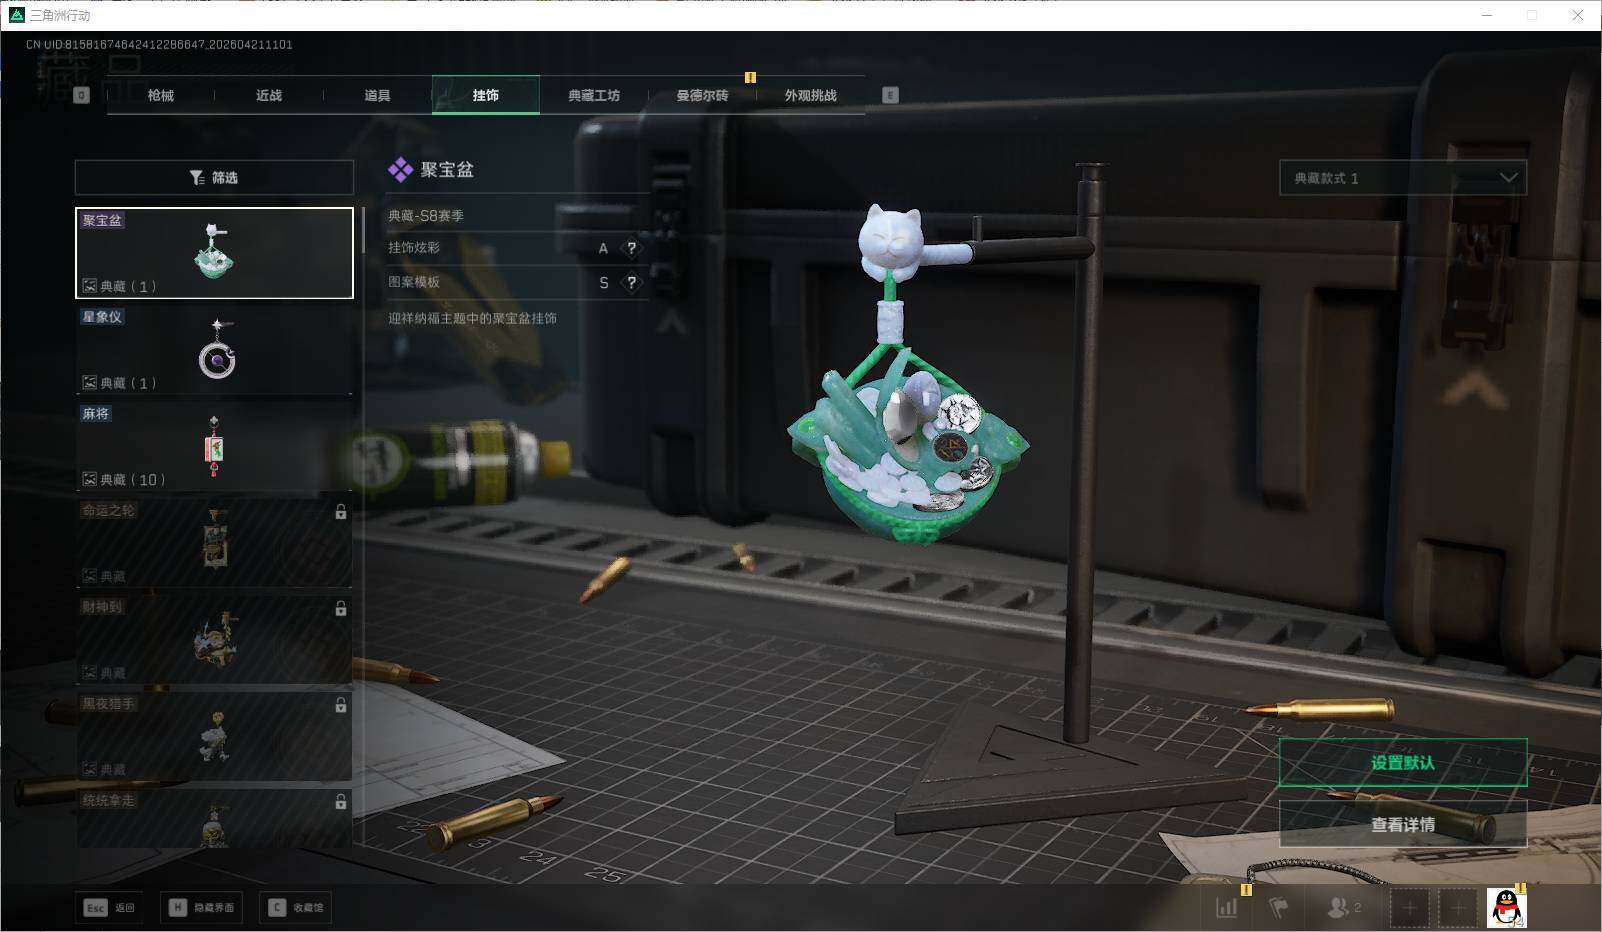Open the statistics bar-chart icon
This screenshot has height=932, width=1602.
(1227, 908)
